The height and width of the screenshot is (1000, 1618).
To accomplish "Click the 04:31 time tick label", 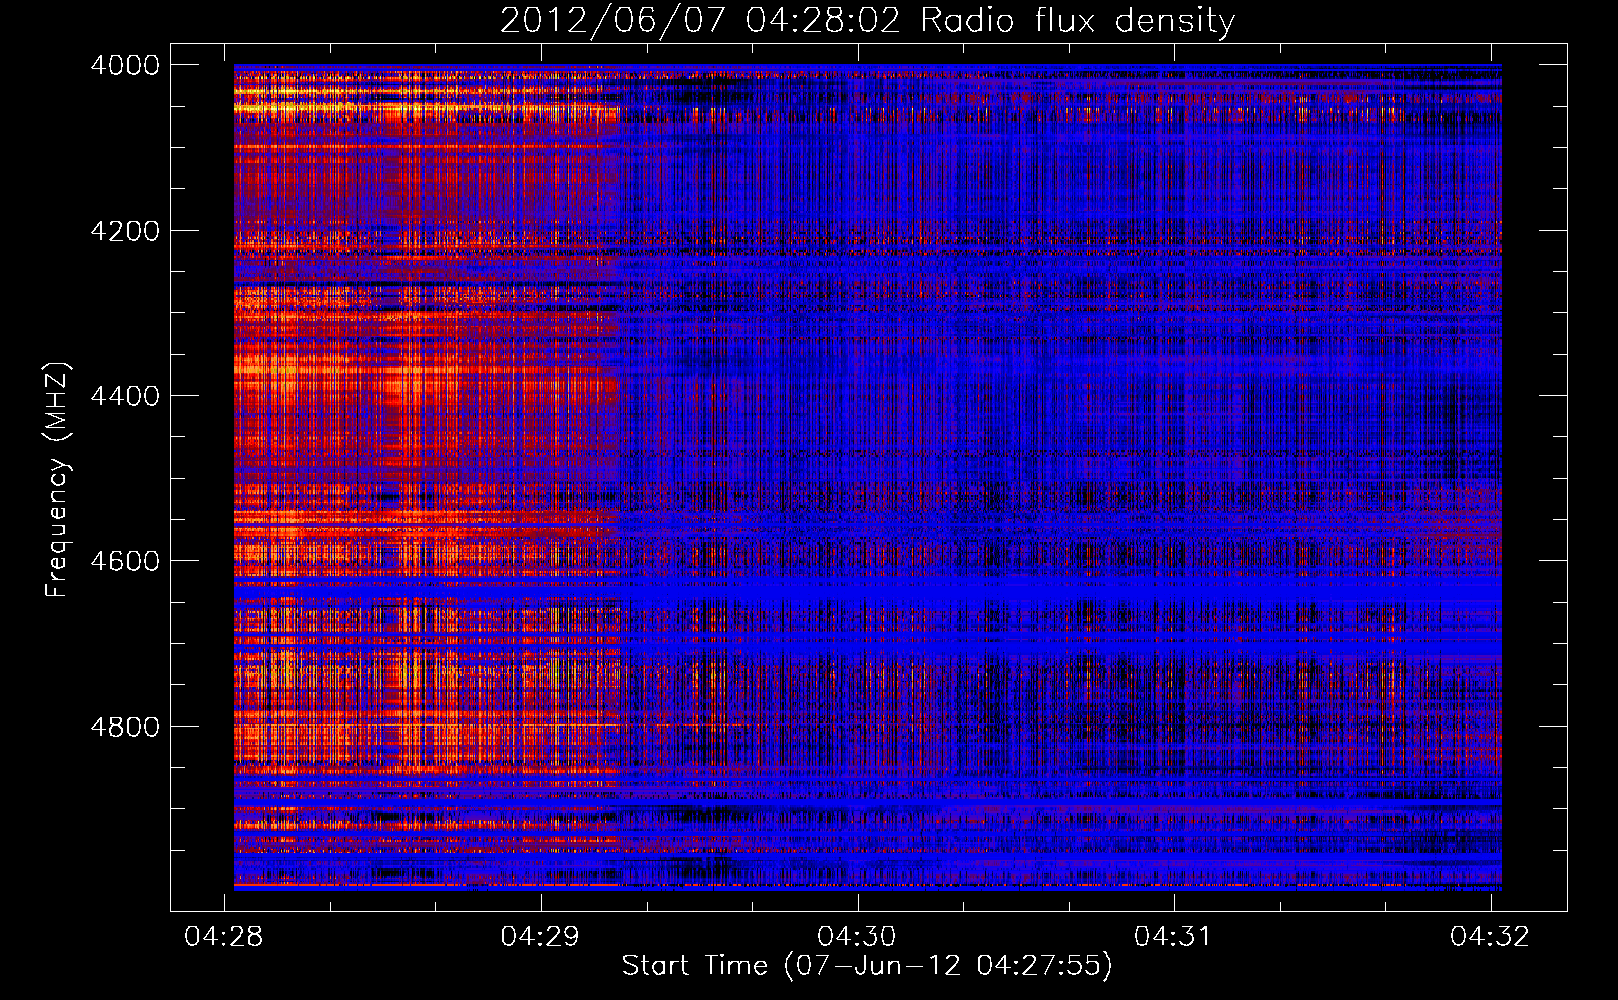I will point(1174,936).
